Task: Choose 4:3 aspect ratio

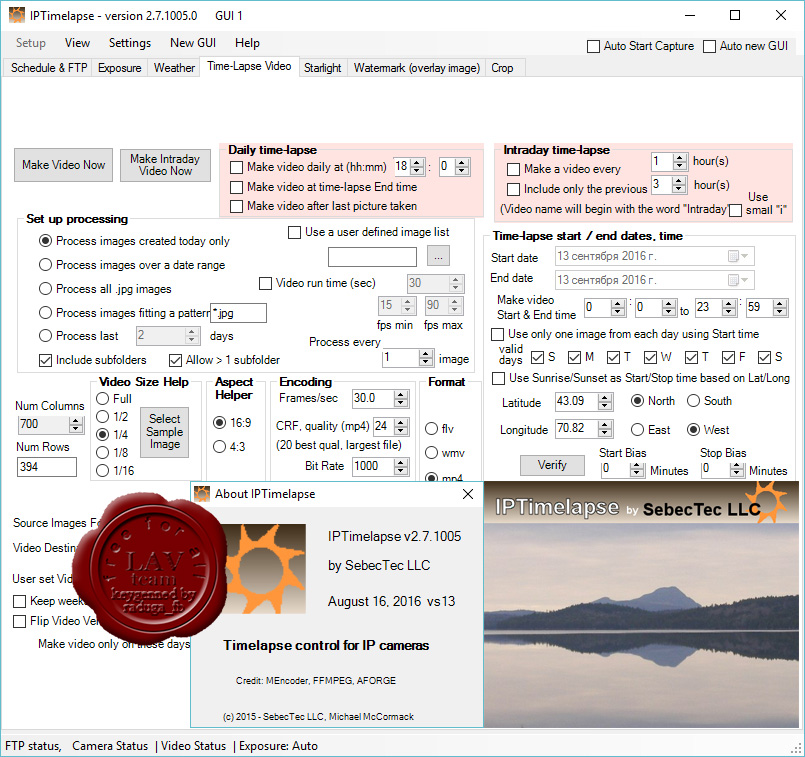Action: (220, 447)
